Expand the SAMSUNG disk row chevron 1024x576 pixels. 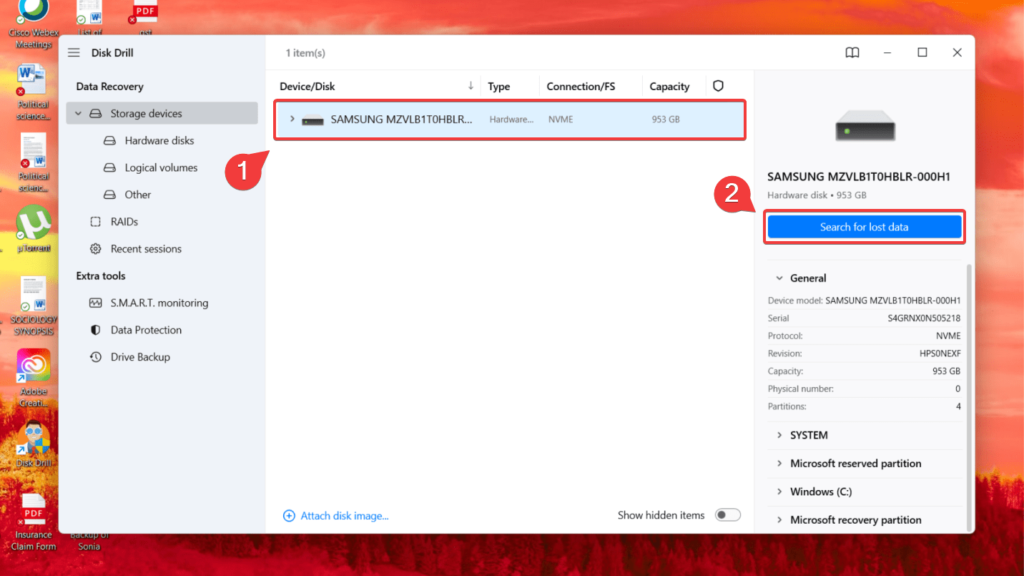(292, 120)
